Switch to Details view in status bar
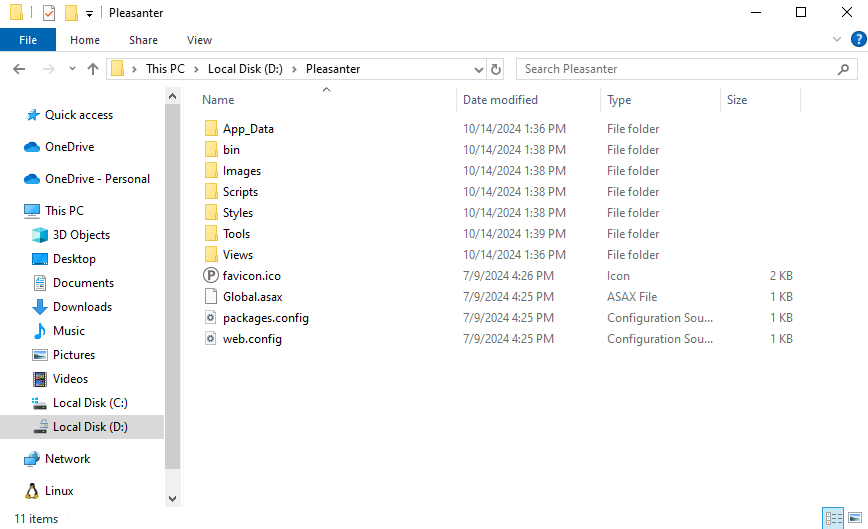The height and width of the screenshot is (529, 868). coord(833,518)
